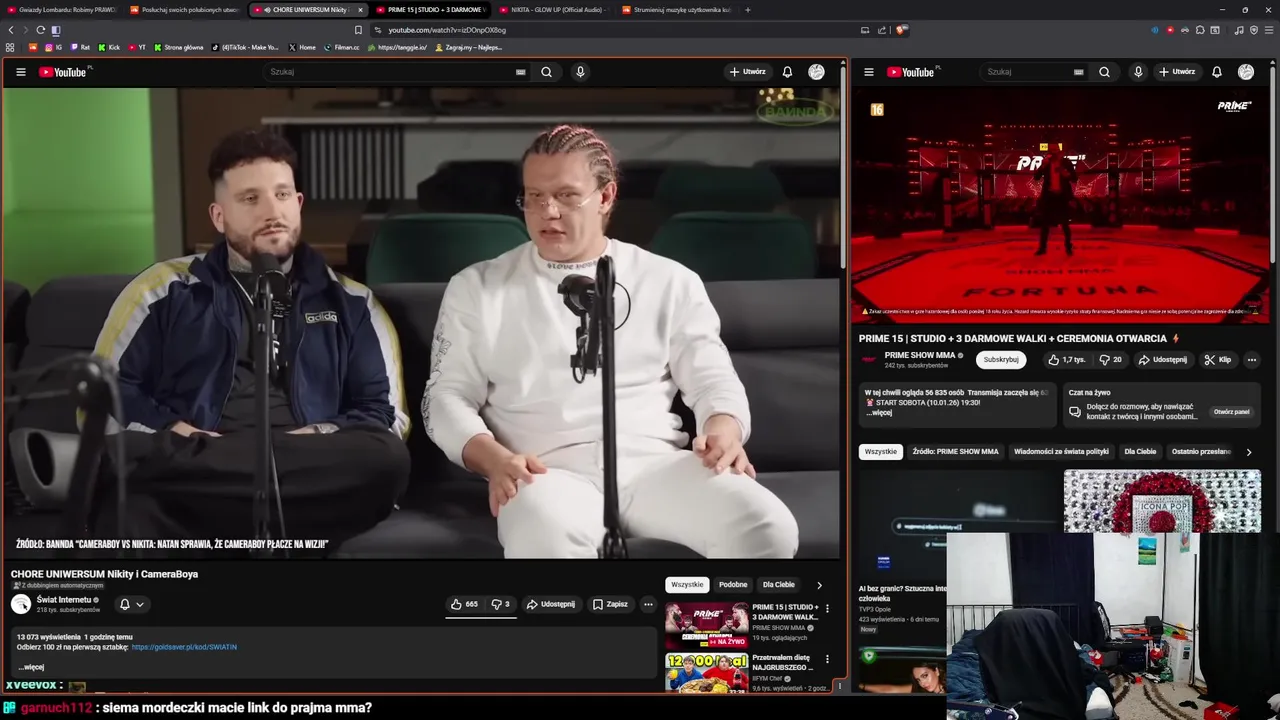Open browser extensions puzzle icon
Image resolution: width=1280 pixels, height=720 pixels.
1200,30
